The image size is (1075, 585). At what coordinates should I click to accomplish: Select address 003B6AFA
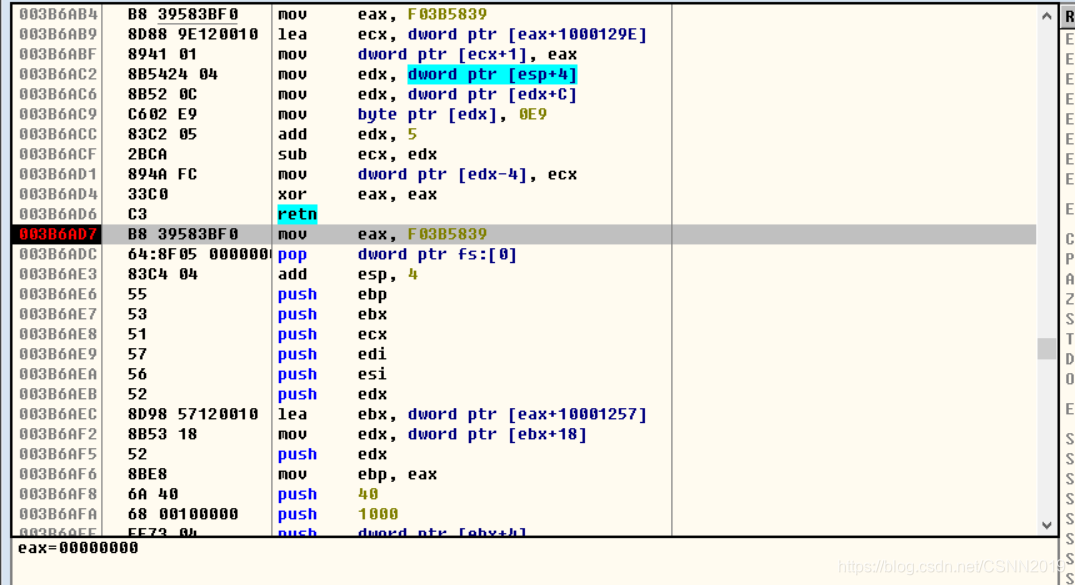58,514
